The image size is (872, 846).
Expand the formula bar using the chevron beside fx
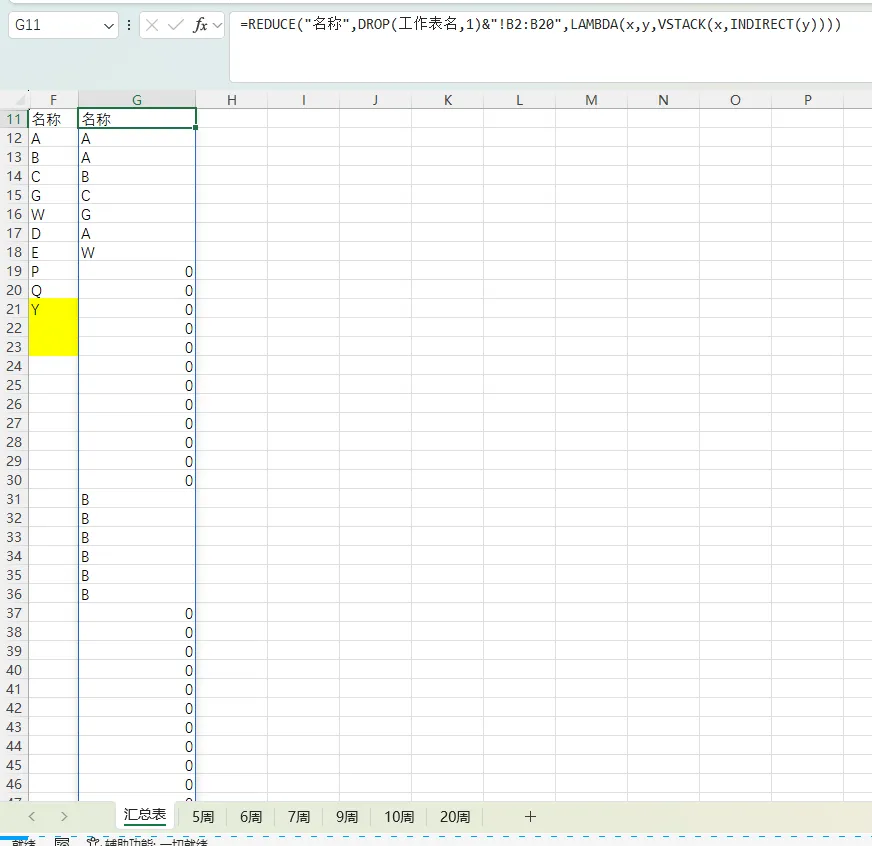[217, 25]
